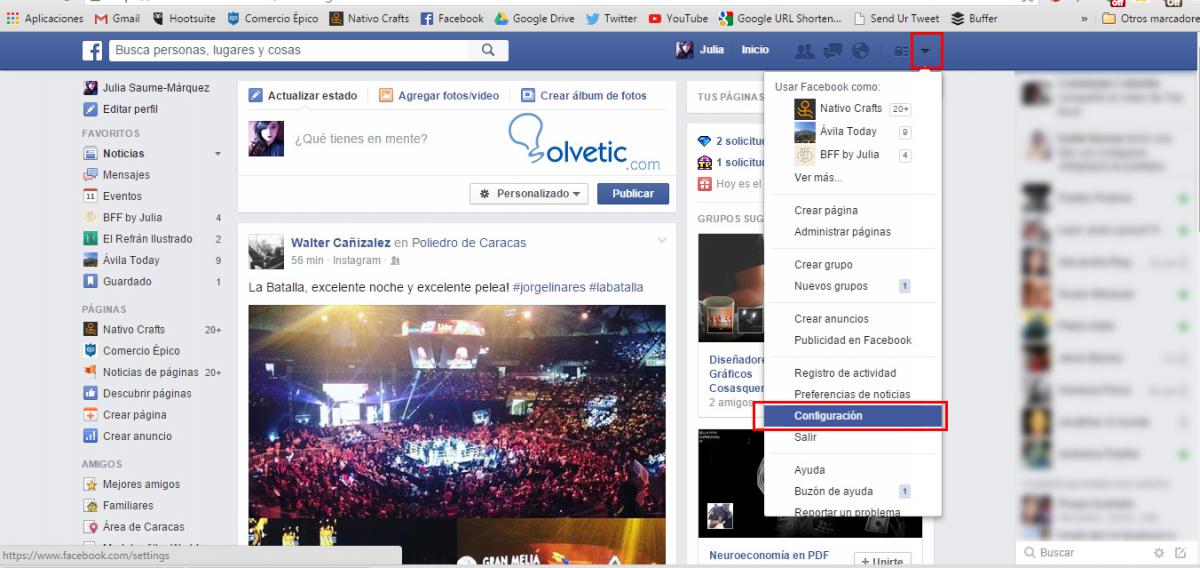Click Nativo Crafts logo in dropdown menu
Screen dimensions: 1200x568
tap(804, 108)
